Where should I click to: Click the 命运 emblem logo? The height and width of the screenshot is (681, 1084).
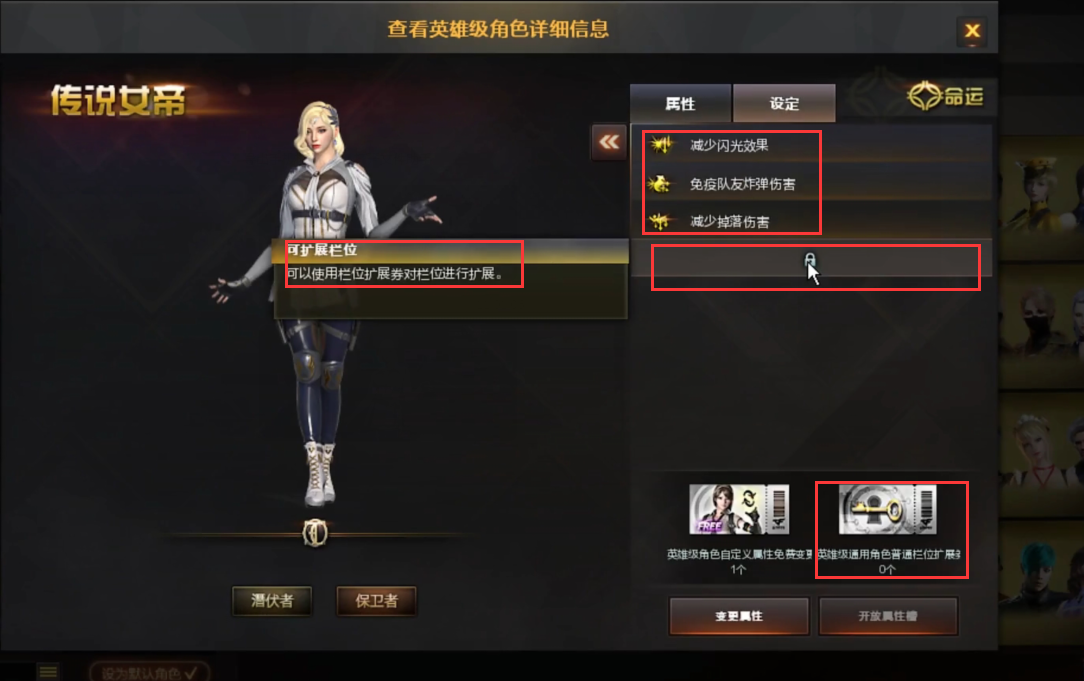click(x=946, y=96)
